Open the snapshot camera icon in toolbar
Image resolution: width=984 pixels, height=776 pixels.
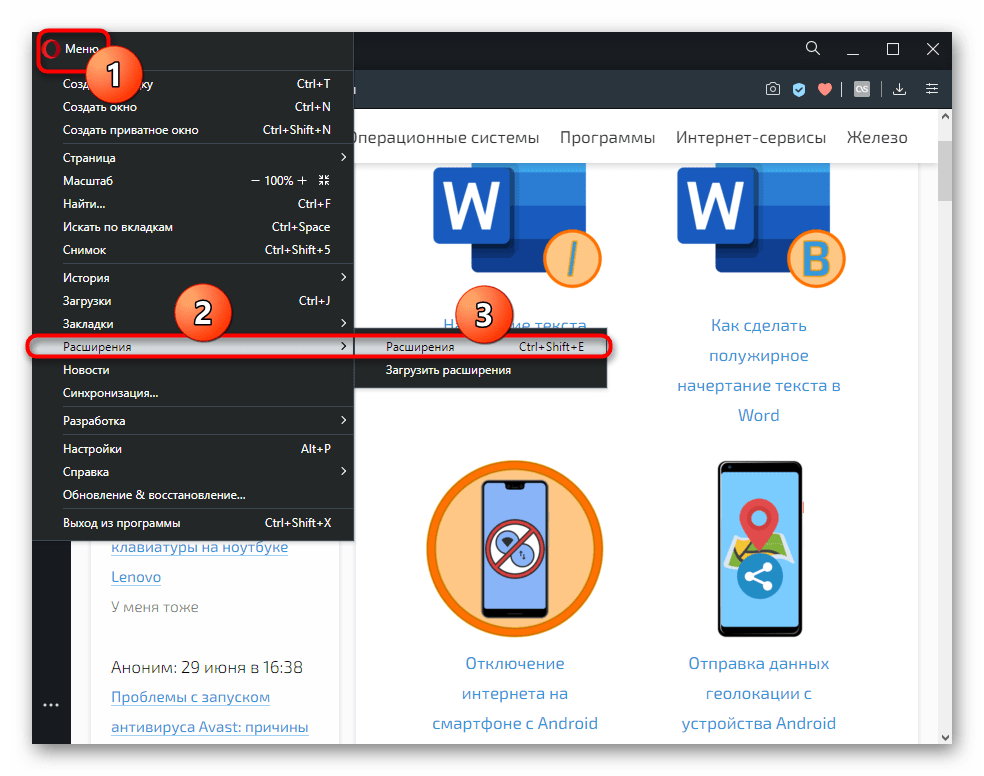(773, 89)
